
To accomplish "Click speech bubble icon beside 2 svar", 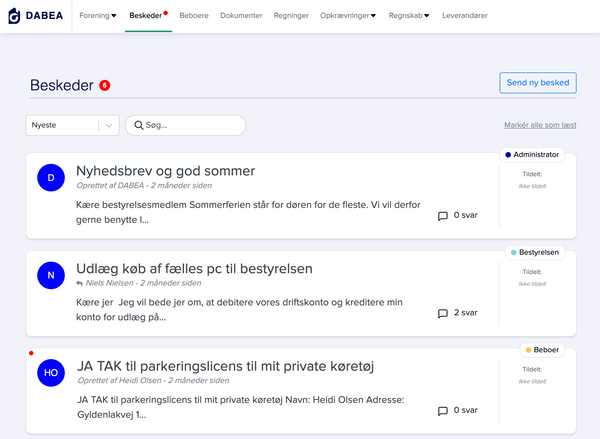I will [443, 313].
